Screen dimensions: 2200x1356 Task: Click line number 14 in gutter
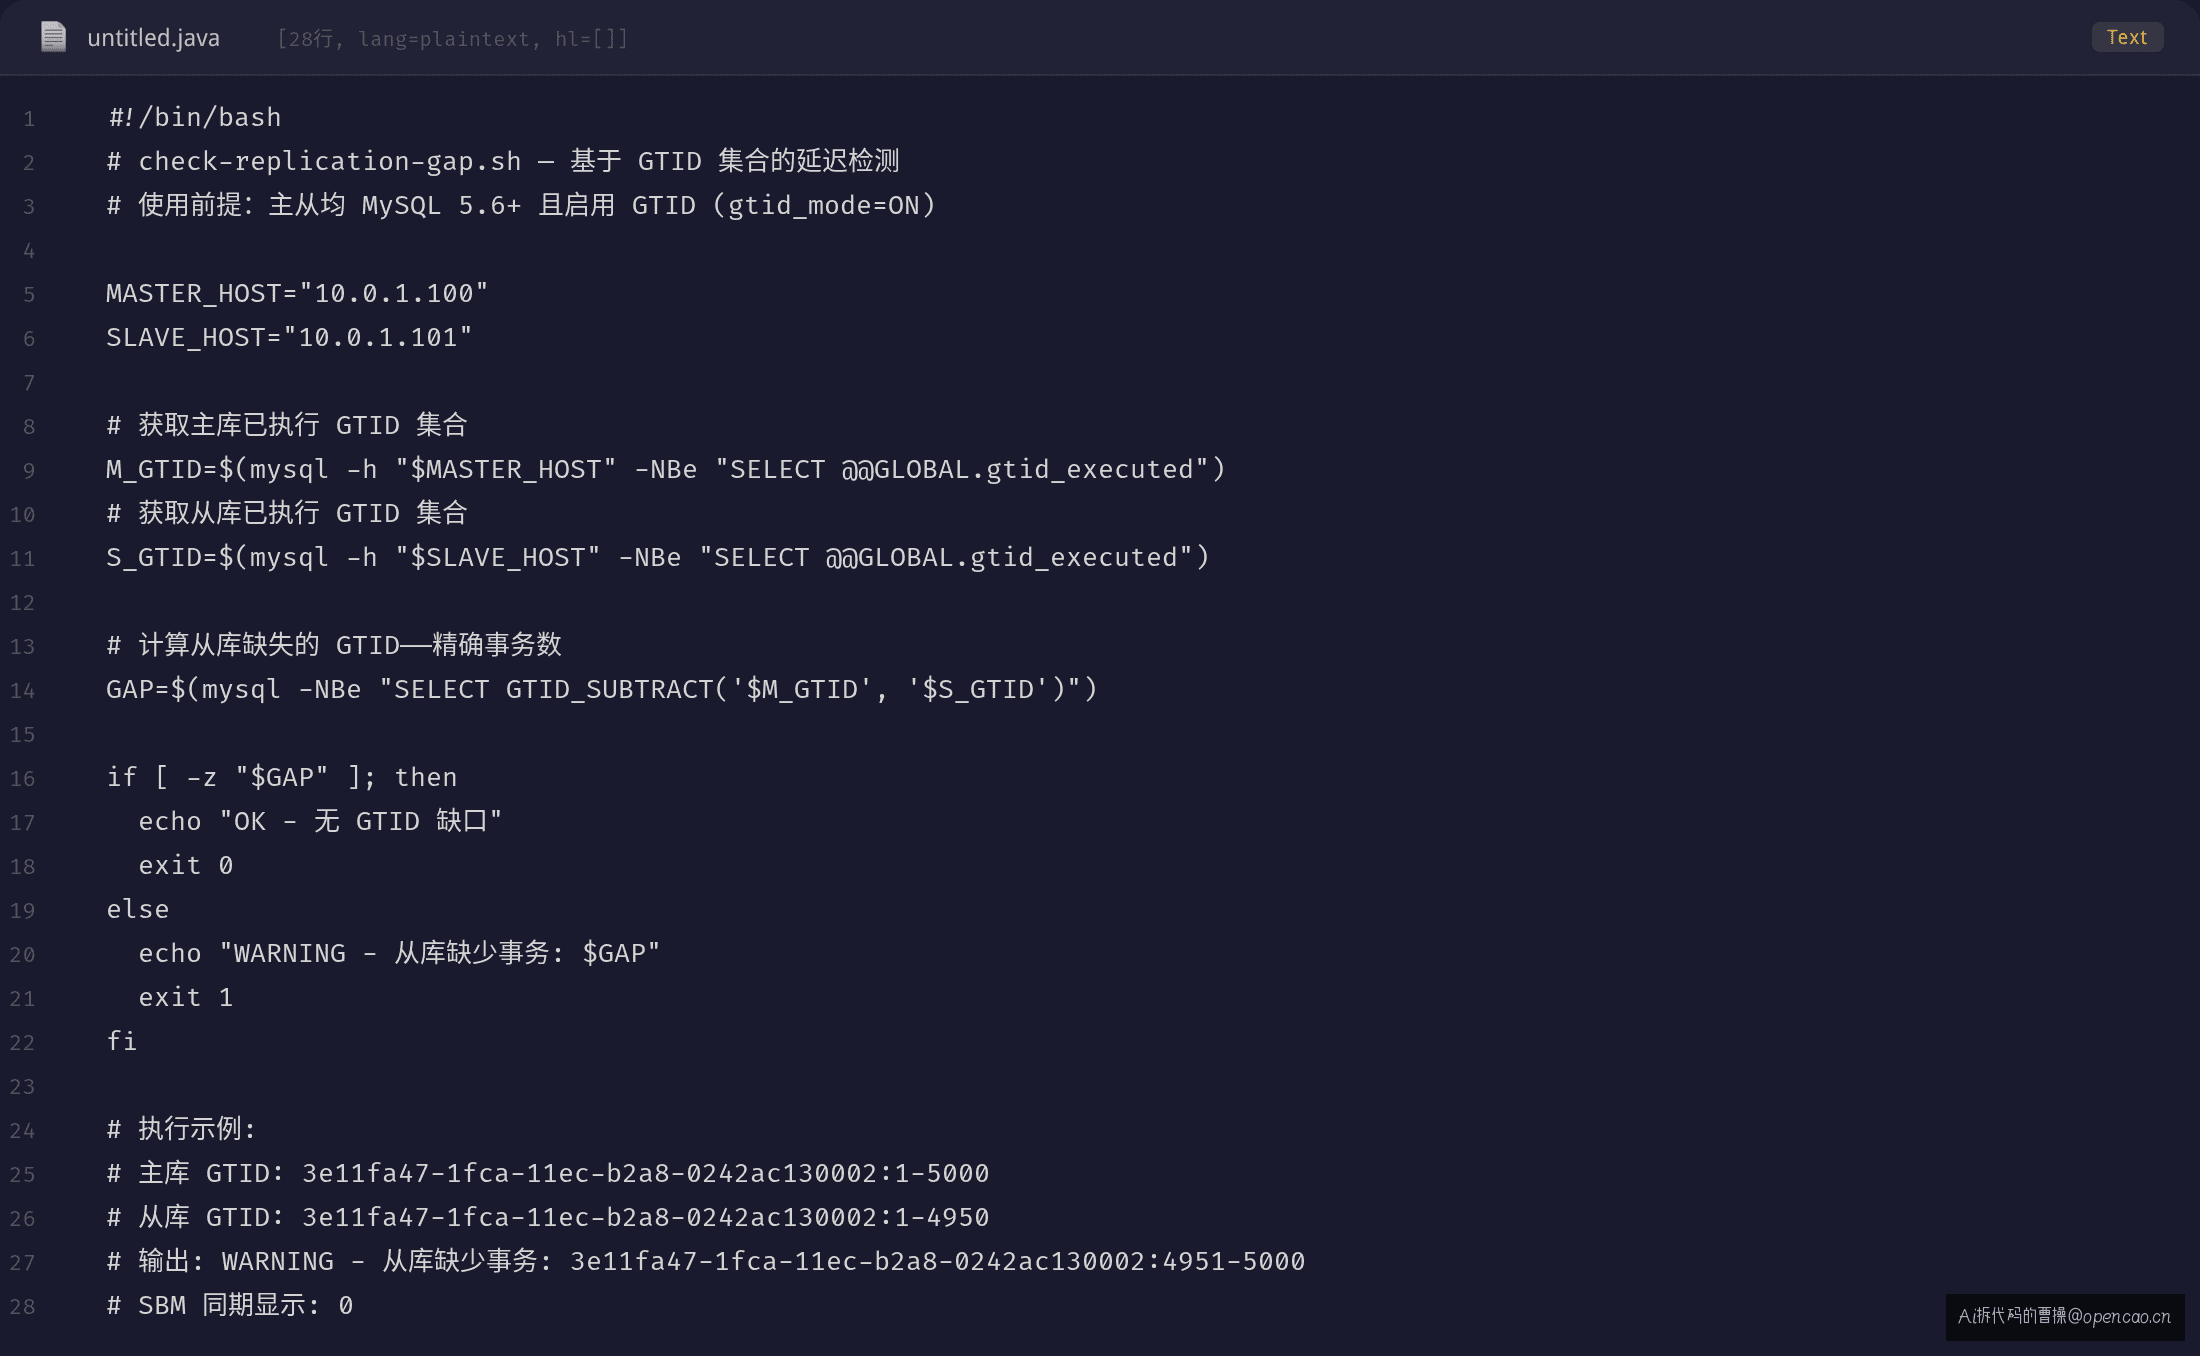tap(22, 691)
